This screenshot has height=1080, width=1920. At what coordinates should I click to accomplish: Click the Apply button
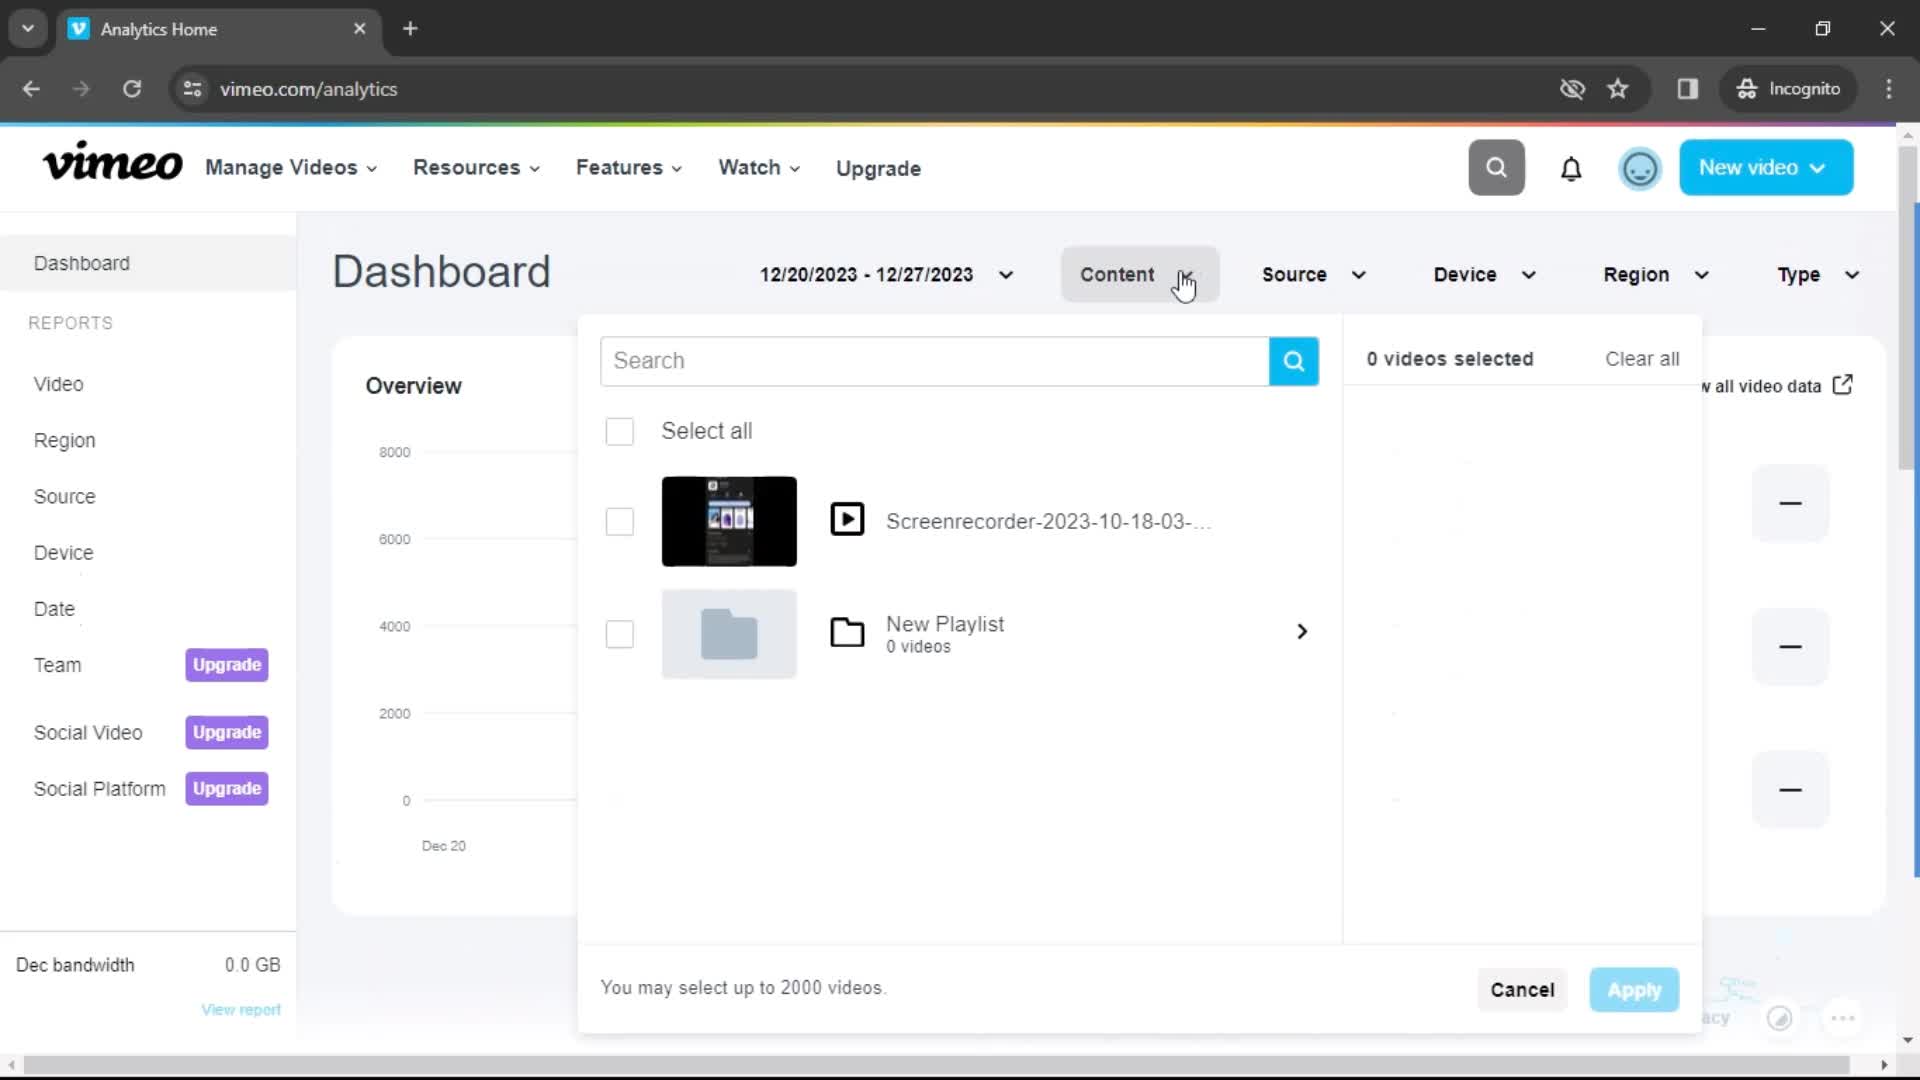click(x=1634, y=989)
